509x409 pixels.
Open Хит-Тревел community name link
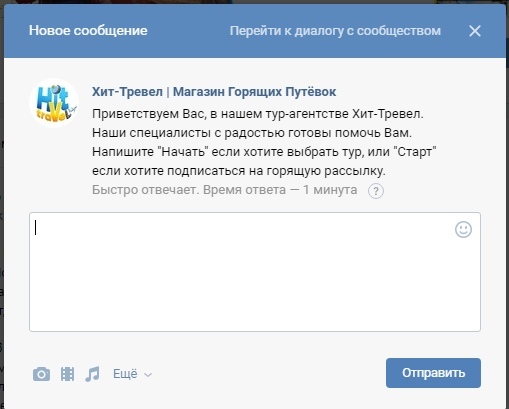[214, 92]
